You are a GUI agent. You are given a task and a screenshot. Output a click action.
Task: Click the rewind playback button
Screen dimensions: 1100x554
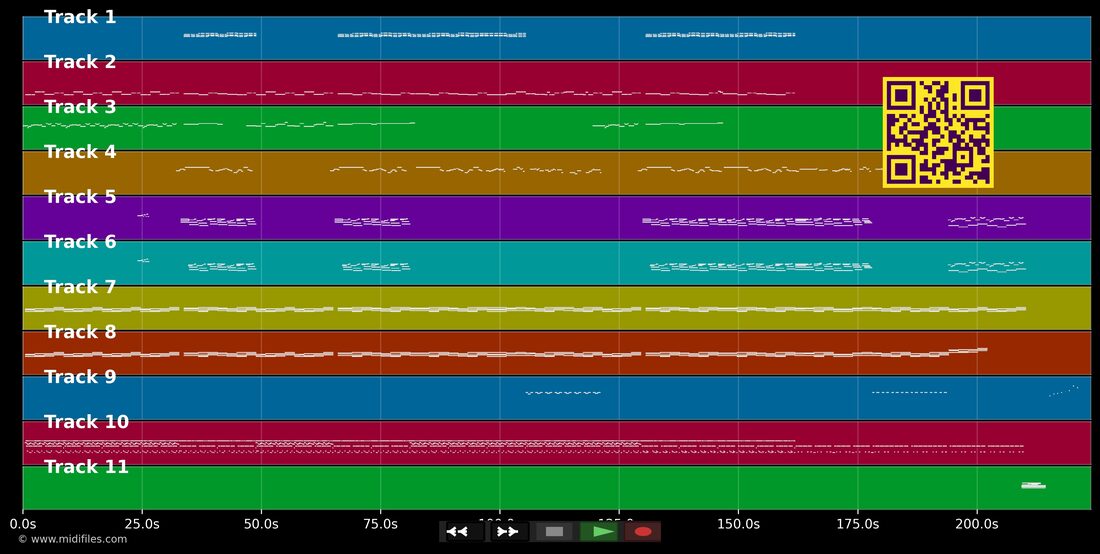click(462, 532)
